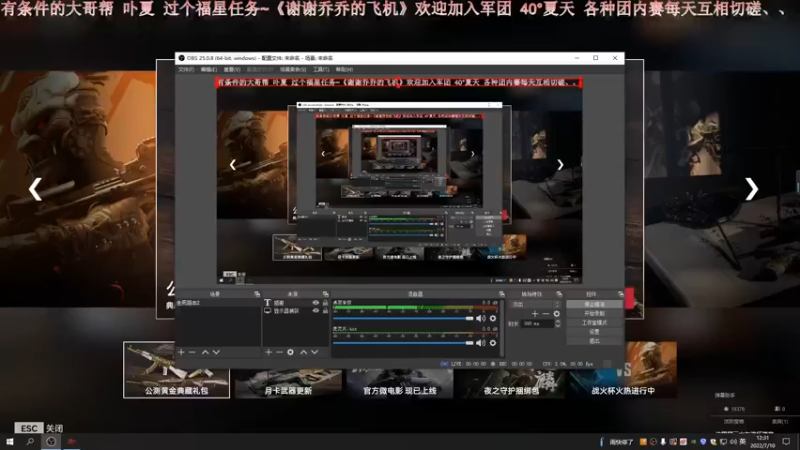
Task: Select the 夜之守护捆绑包 thumbnail
Action: [x=511, y=383]
